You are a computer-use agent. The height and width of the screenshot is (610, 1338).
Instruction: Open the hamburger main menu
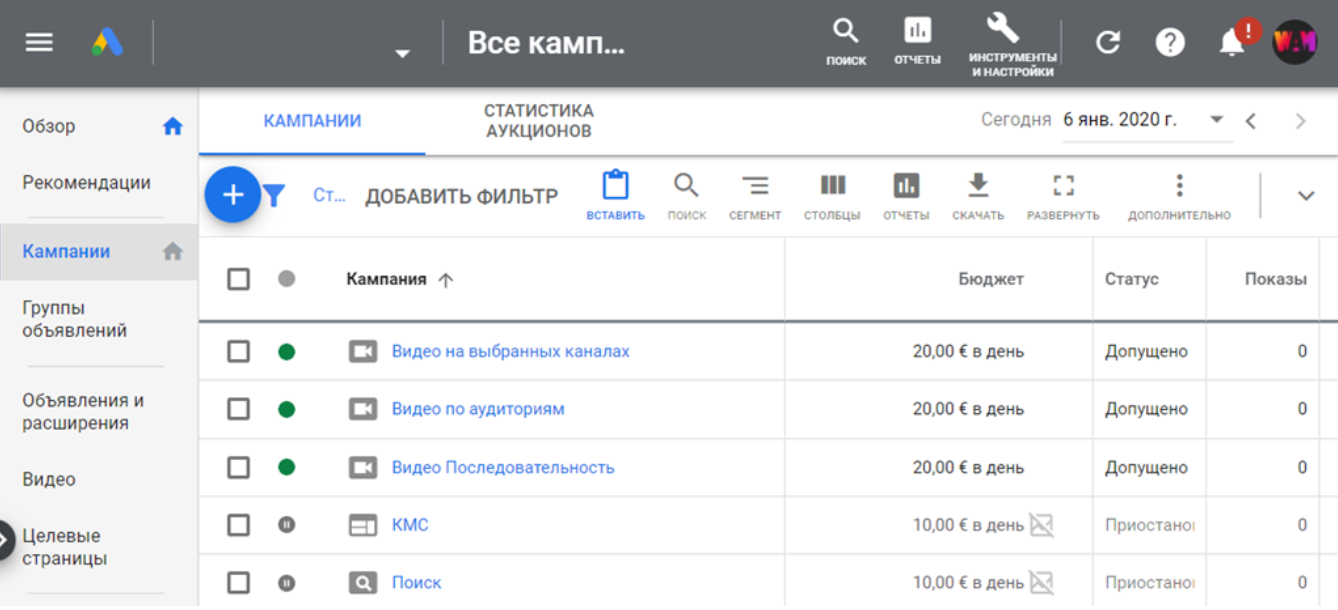tap(39, 43)
